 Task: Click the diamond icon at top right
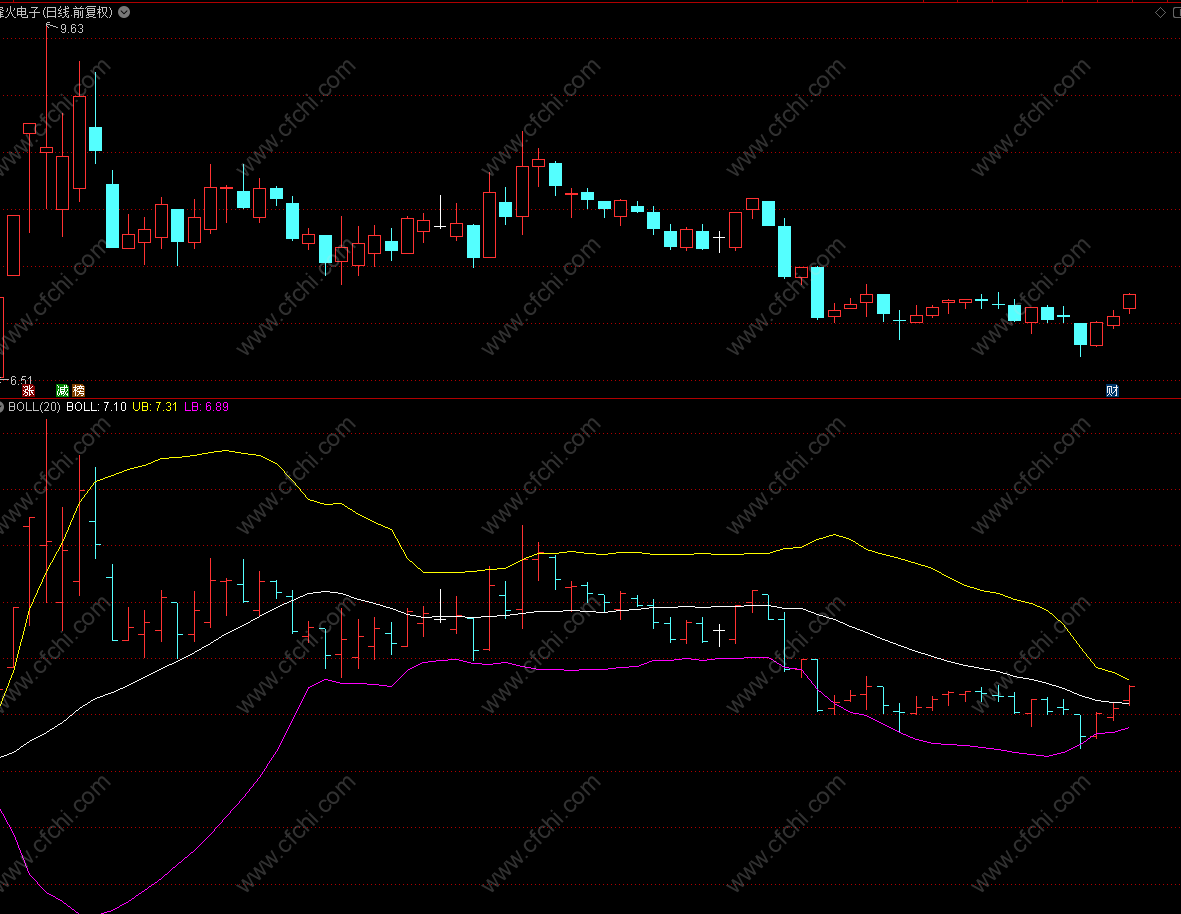click(1160, 12)
